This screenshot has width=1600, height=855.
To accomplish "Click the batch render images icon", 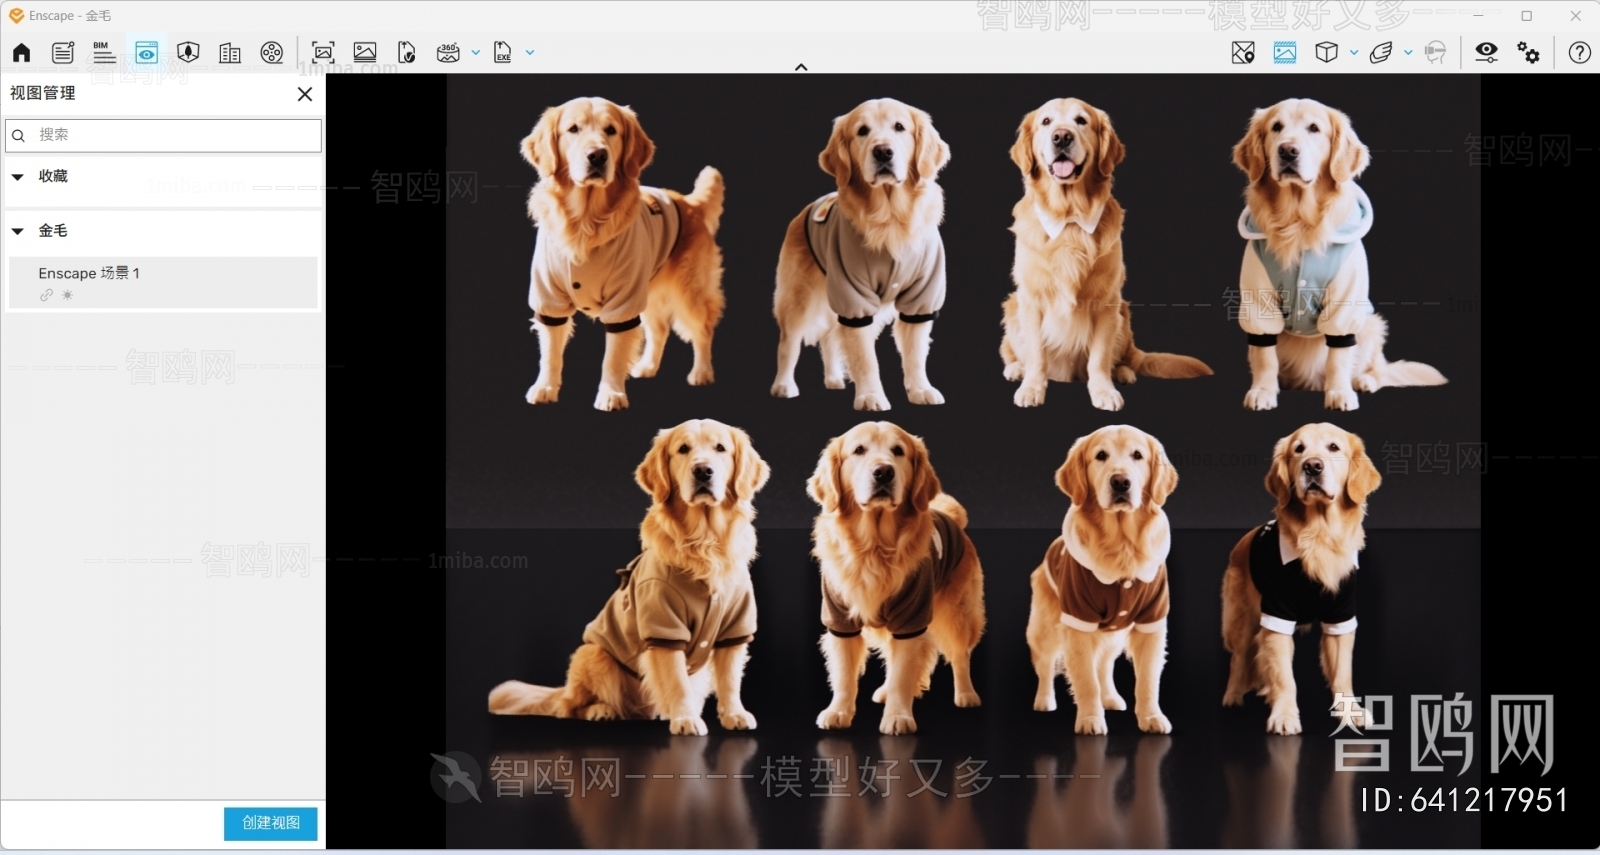I will pyautogui.click(x=365, y=53).
